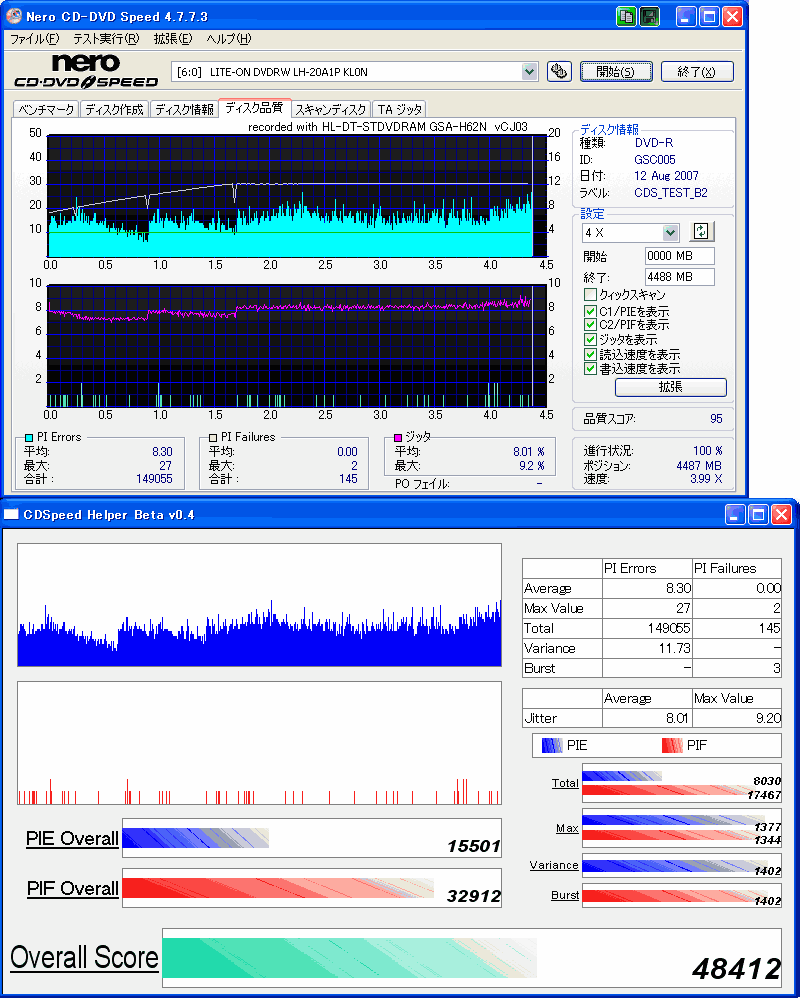Click the Nero CD-DVD Speed title bar icon
The height and width of the screenshot is (998, 800).
[x=13, y=15]
